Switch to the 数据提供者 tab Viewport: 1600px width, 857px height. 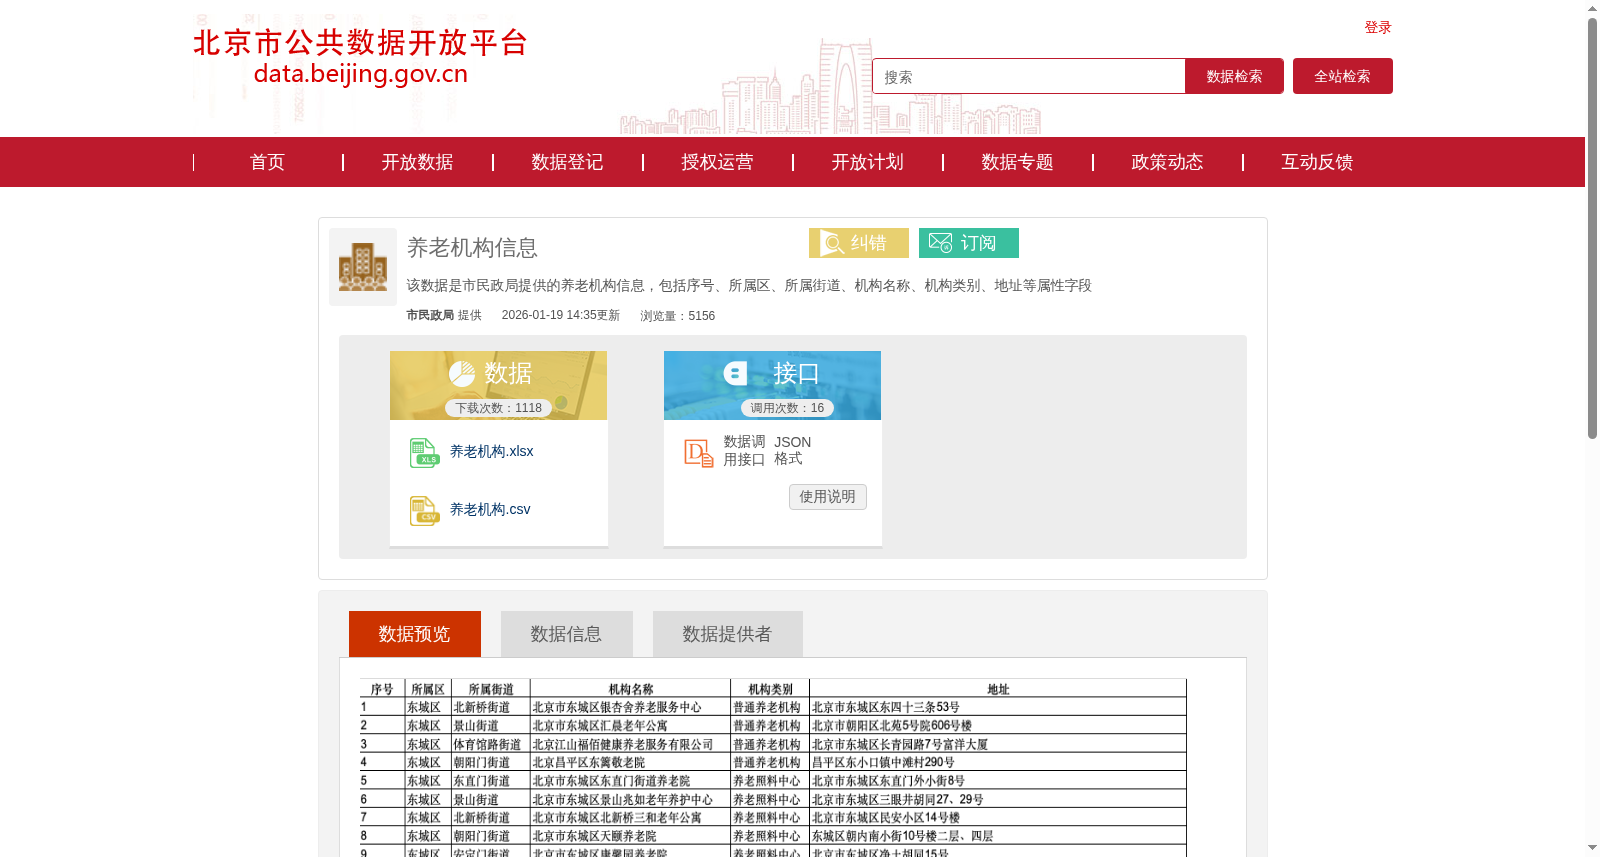pyautogui.click(x=728, y=634)
